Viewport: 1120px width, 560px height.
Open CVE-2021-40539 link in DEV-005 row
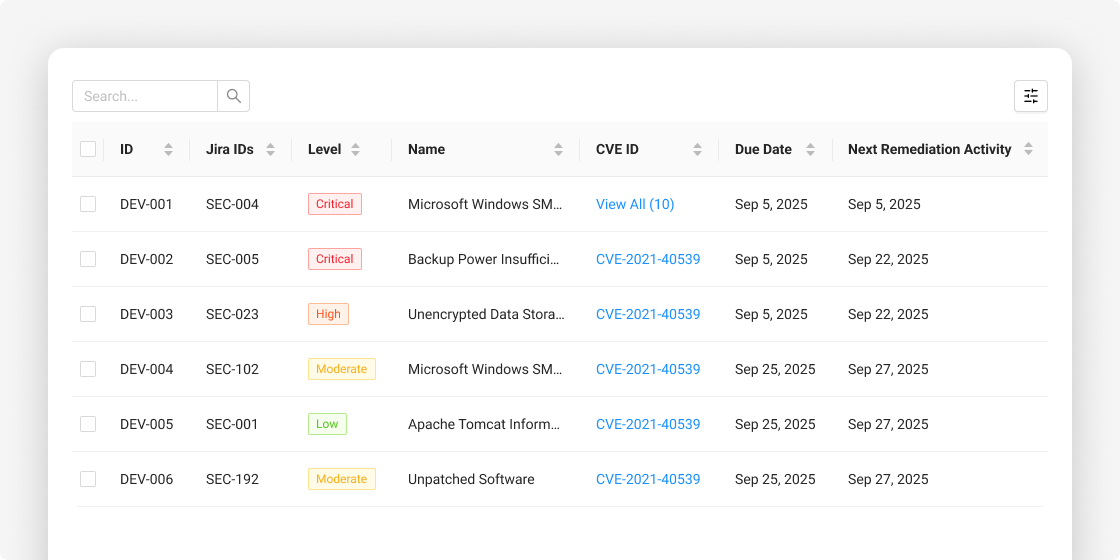point(648,424)
